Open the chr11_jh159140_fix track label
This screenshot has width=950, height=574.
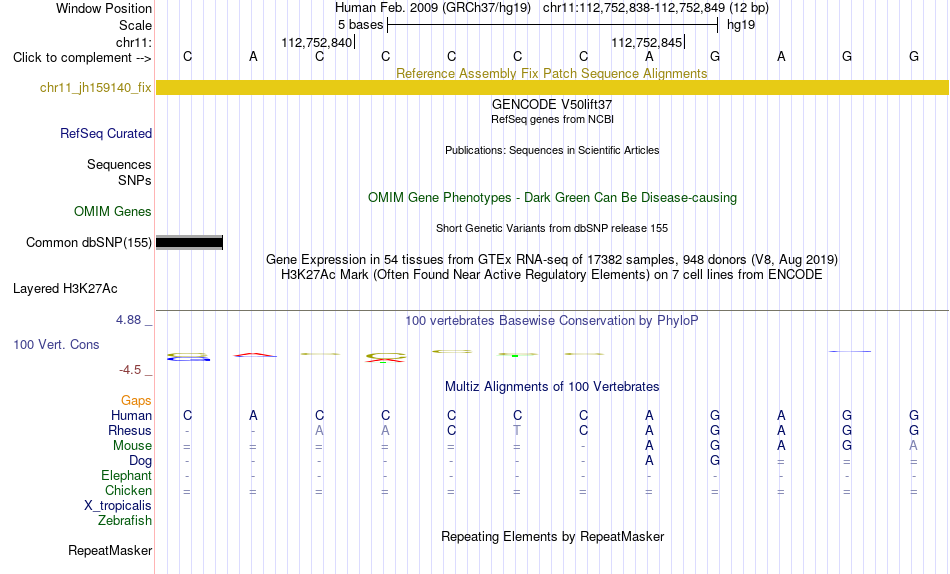95,87
